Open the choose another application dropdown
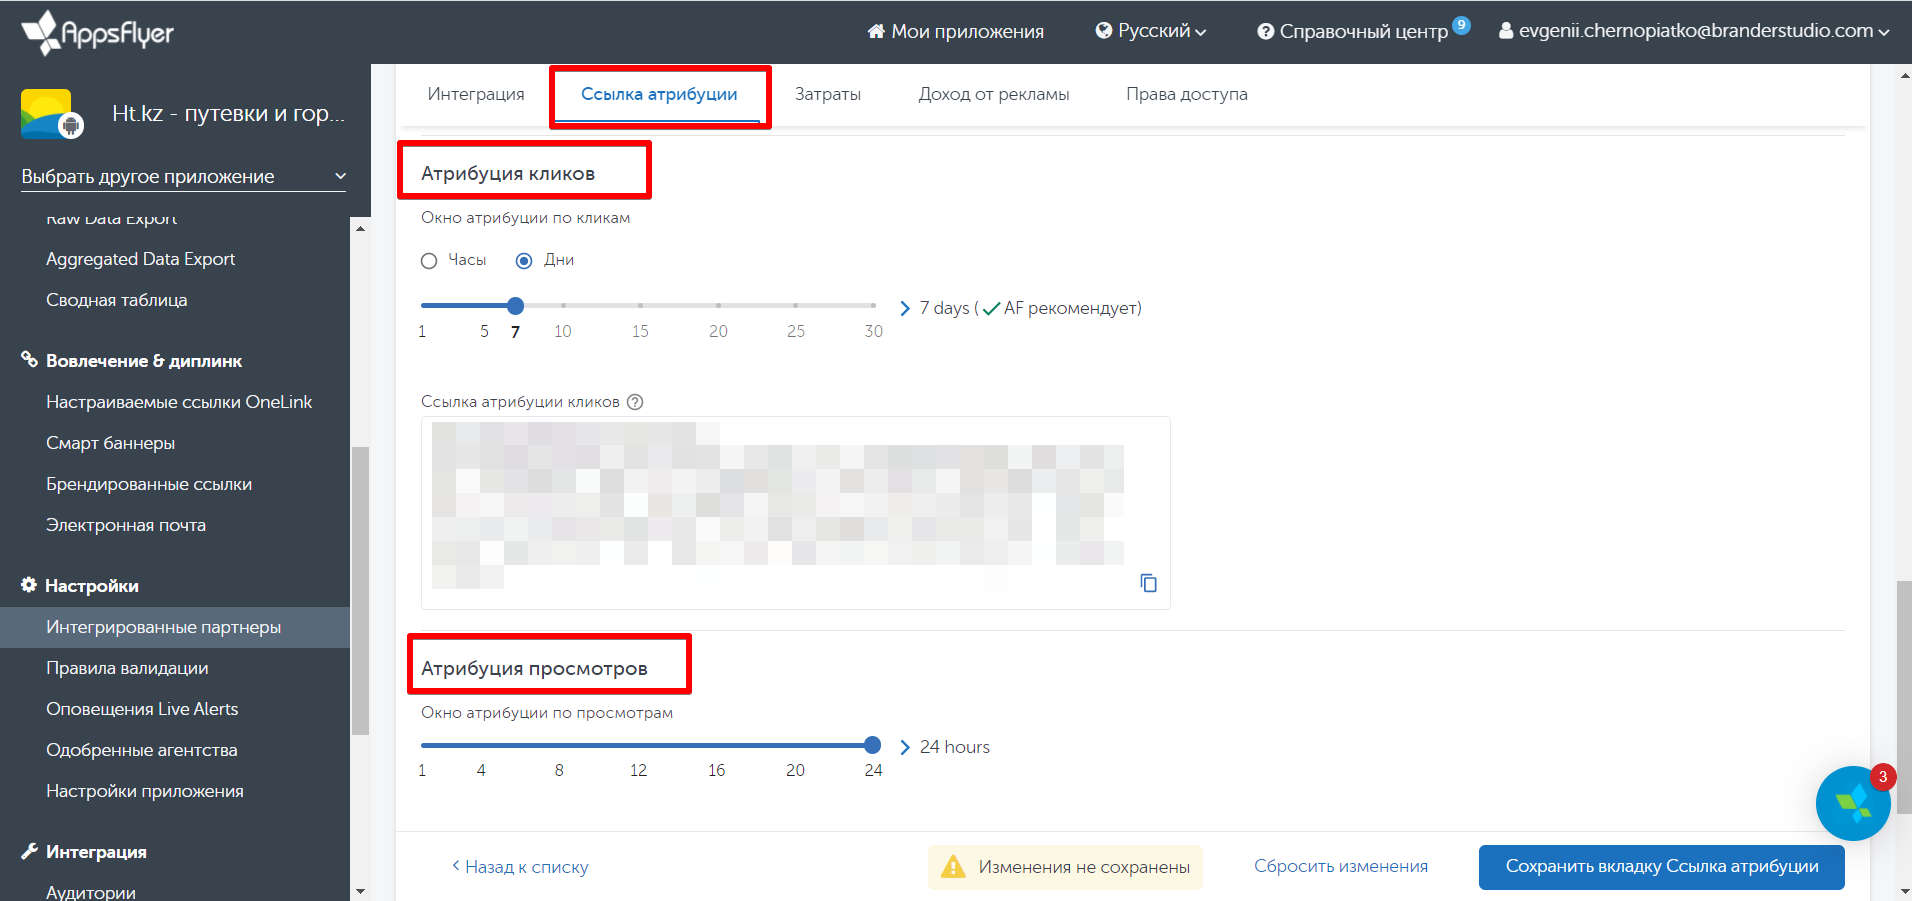Viewport: 1912px width, 901px height. [x=183, y=177]
